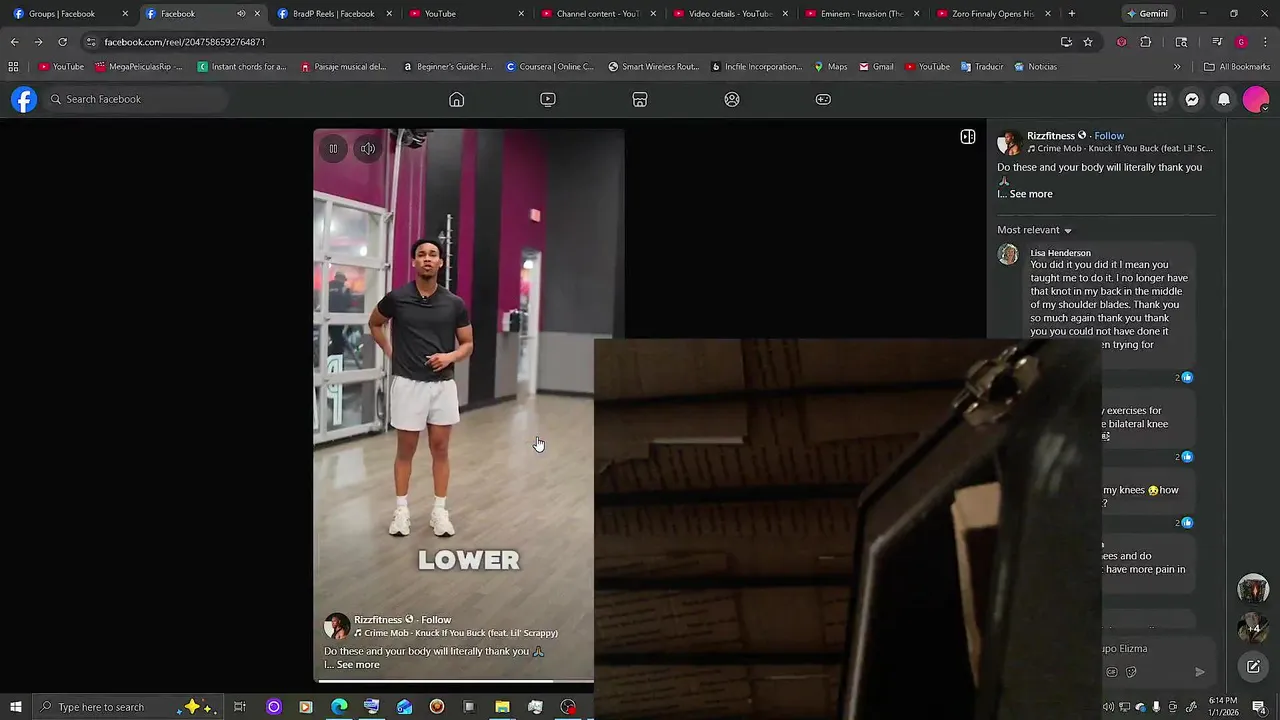1280x720 pixels.
Task: Open the Most relevant comment sort dropdown
Action: pyautogui.click(x=1034, y=230)
